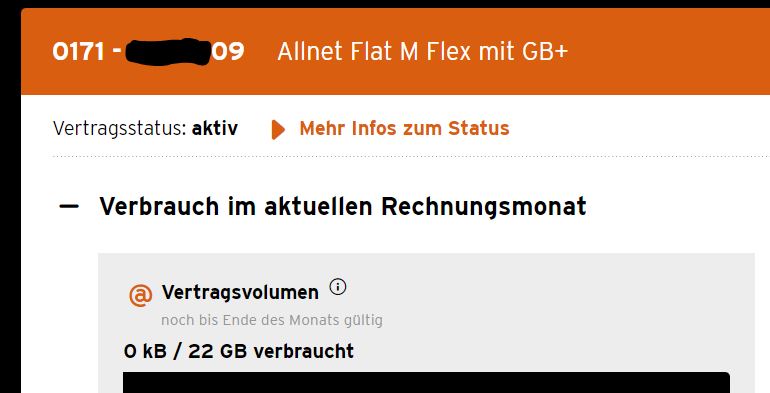
Task: Click the black data usage progress bar
Action: coord(426,383)
